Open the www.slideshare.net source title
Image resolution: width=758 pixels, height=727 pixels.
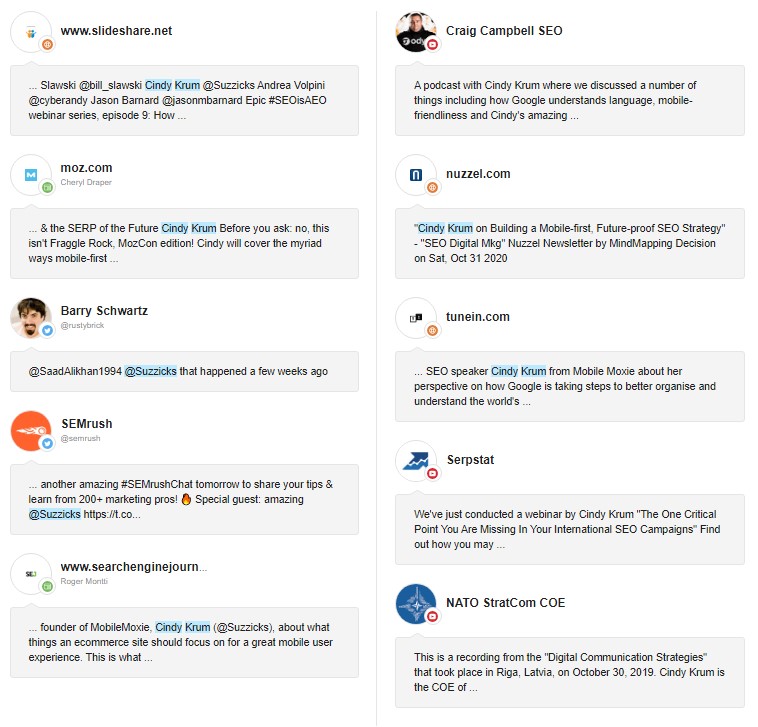coord(116,31)
